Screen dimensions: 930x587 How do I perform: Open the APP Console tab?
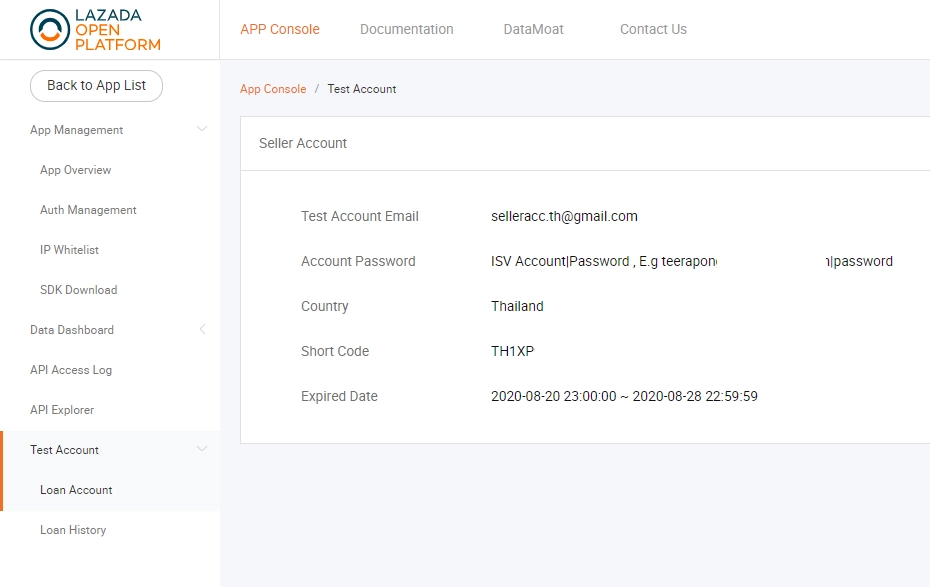pyautogui.click(x=280, y=29)
